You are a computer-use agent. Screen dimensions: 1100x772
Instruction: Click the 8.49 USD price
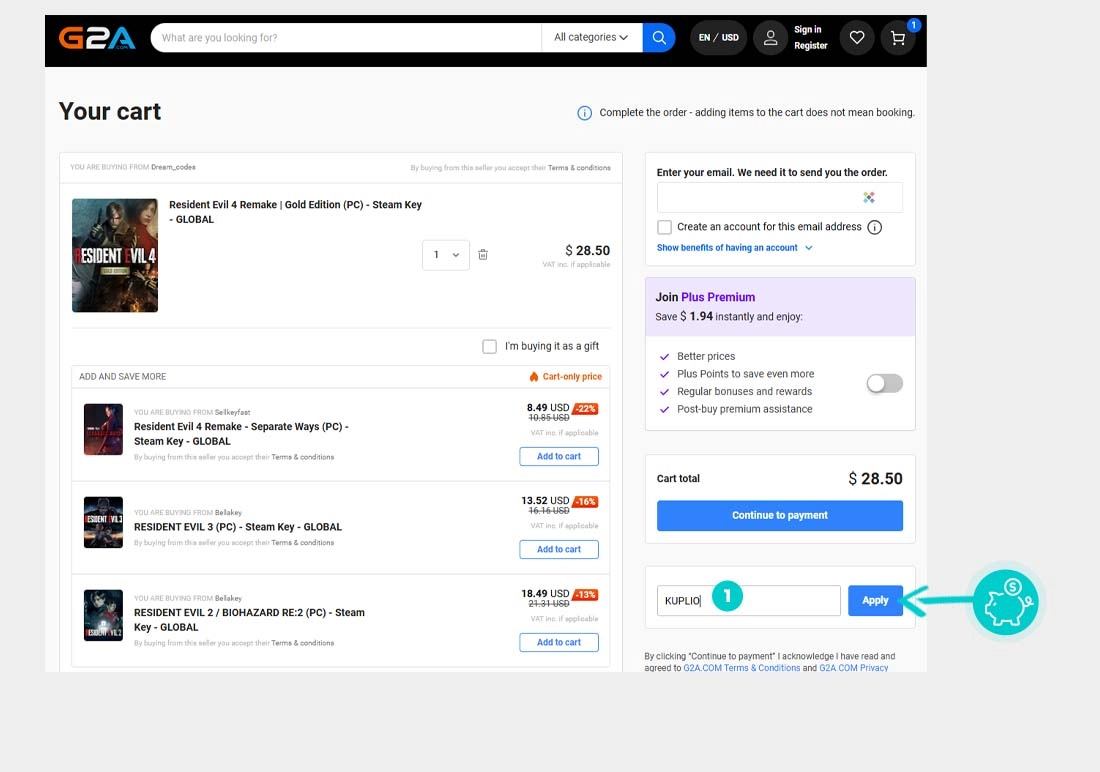tap(548, 408)
